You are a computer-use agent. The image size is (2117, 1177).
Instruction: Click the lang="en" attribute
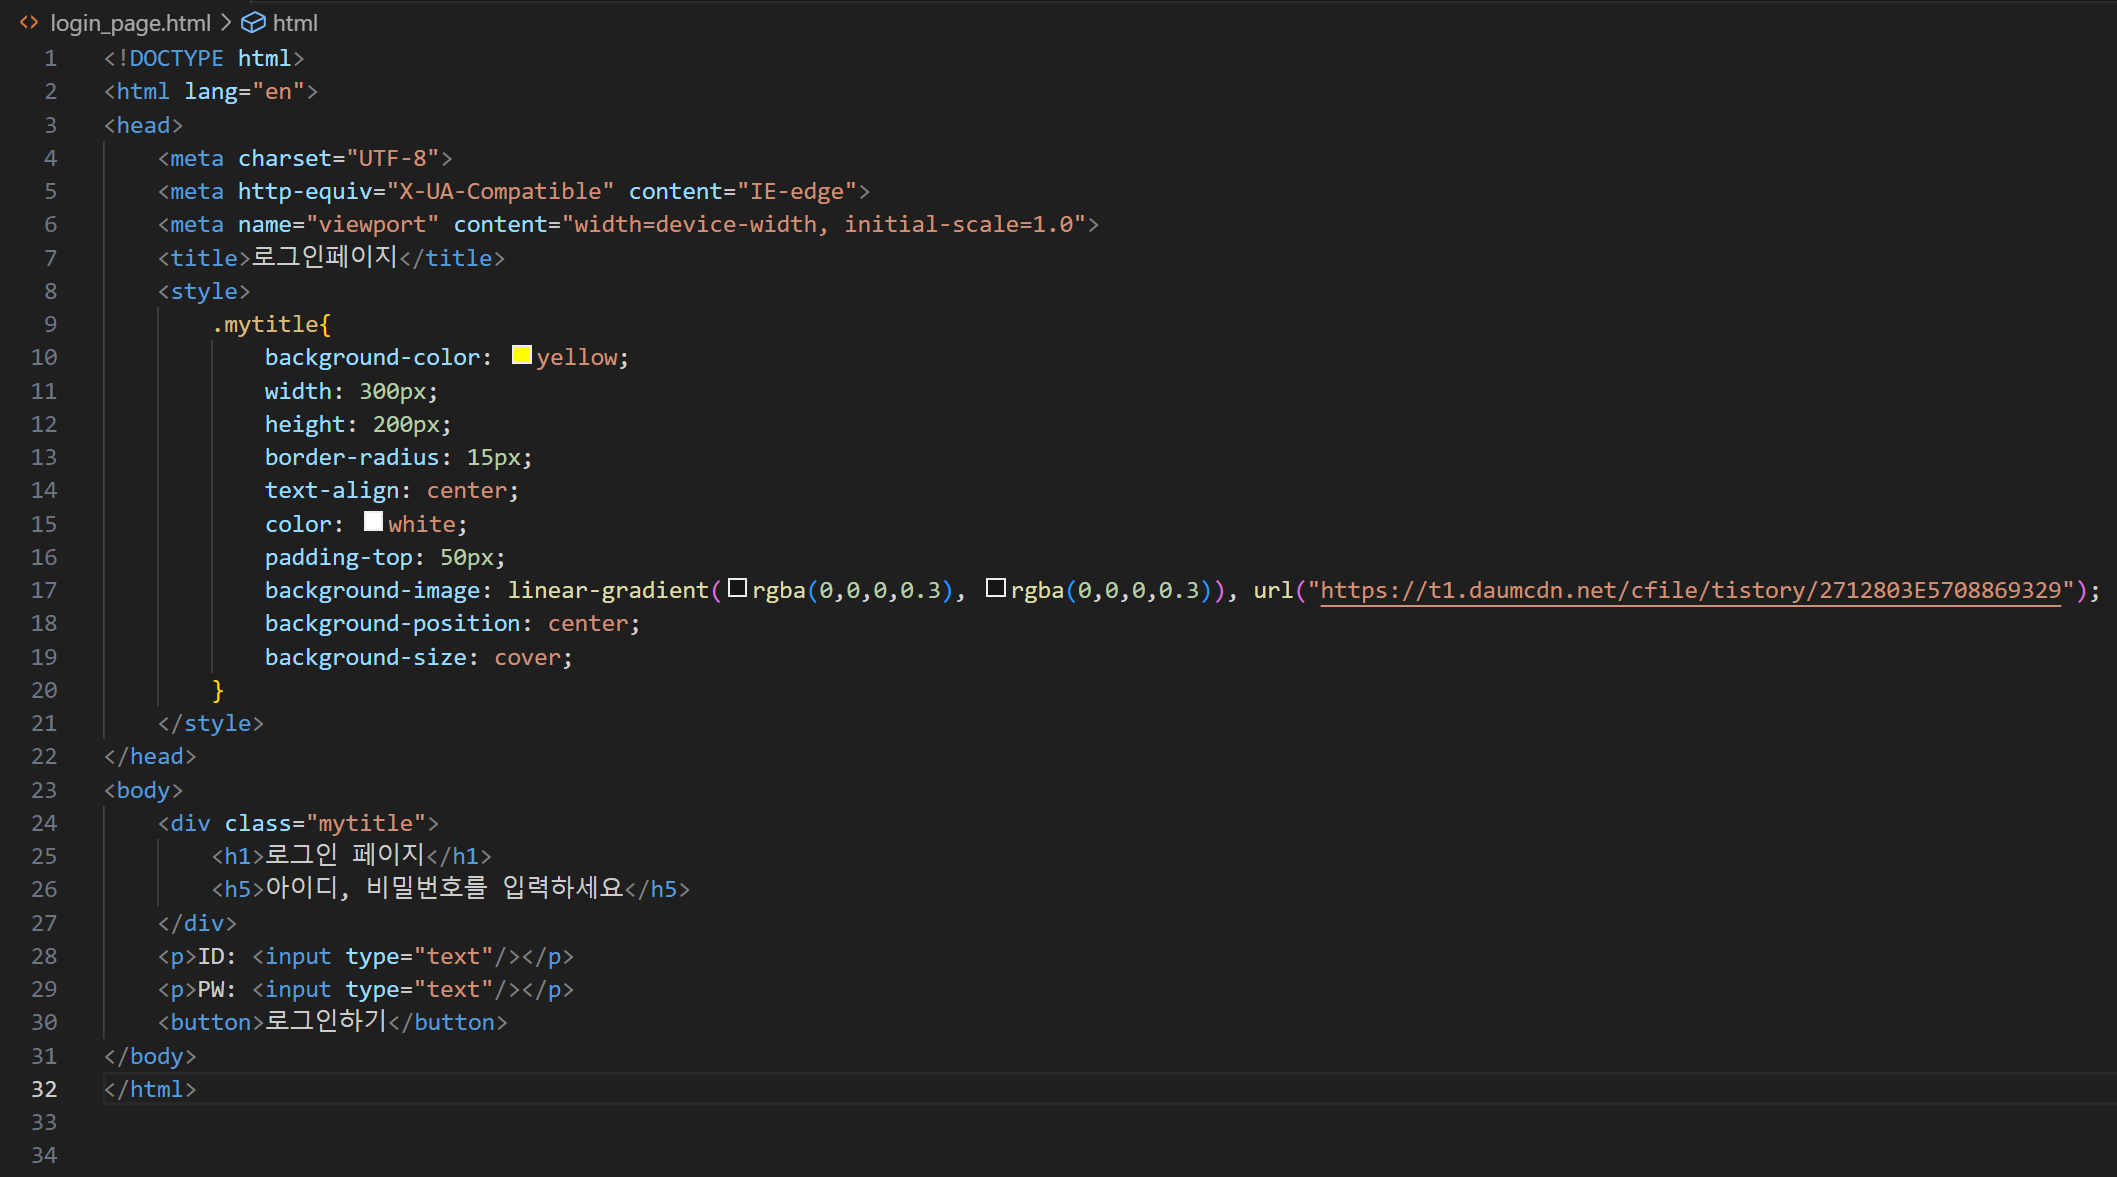click(x=245, y=91)
